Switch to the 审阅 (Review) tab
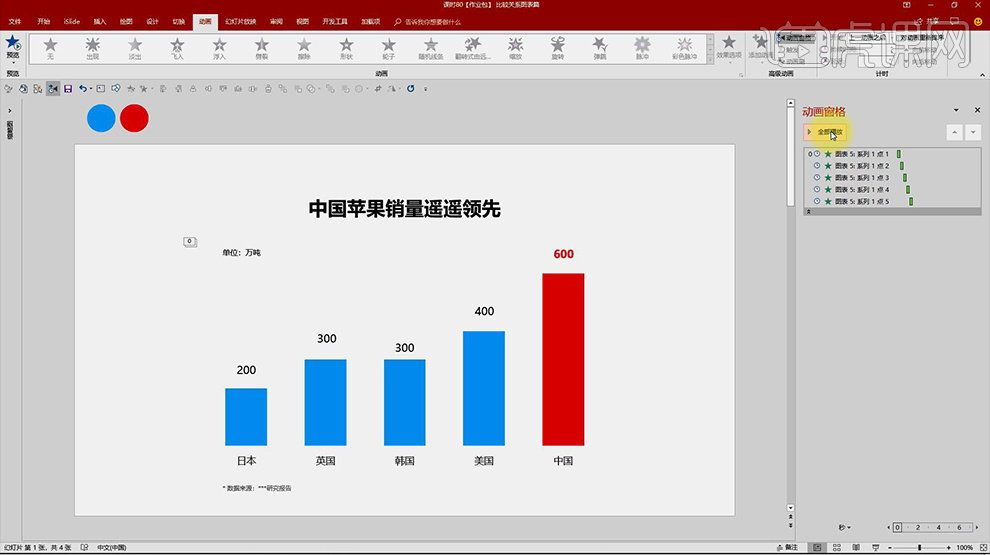This screenshot has height=555, width=990. [x=277, y=21]
